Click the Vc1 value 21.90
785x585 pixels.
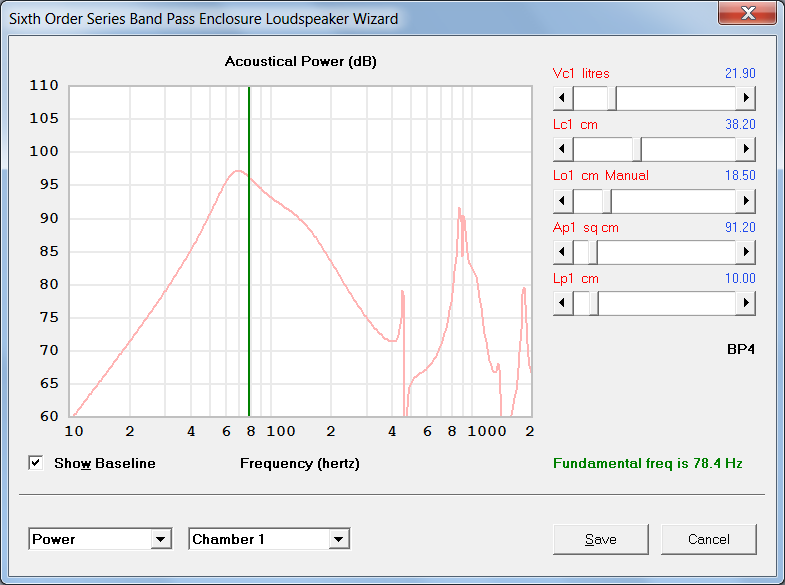coord(740,74)
